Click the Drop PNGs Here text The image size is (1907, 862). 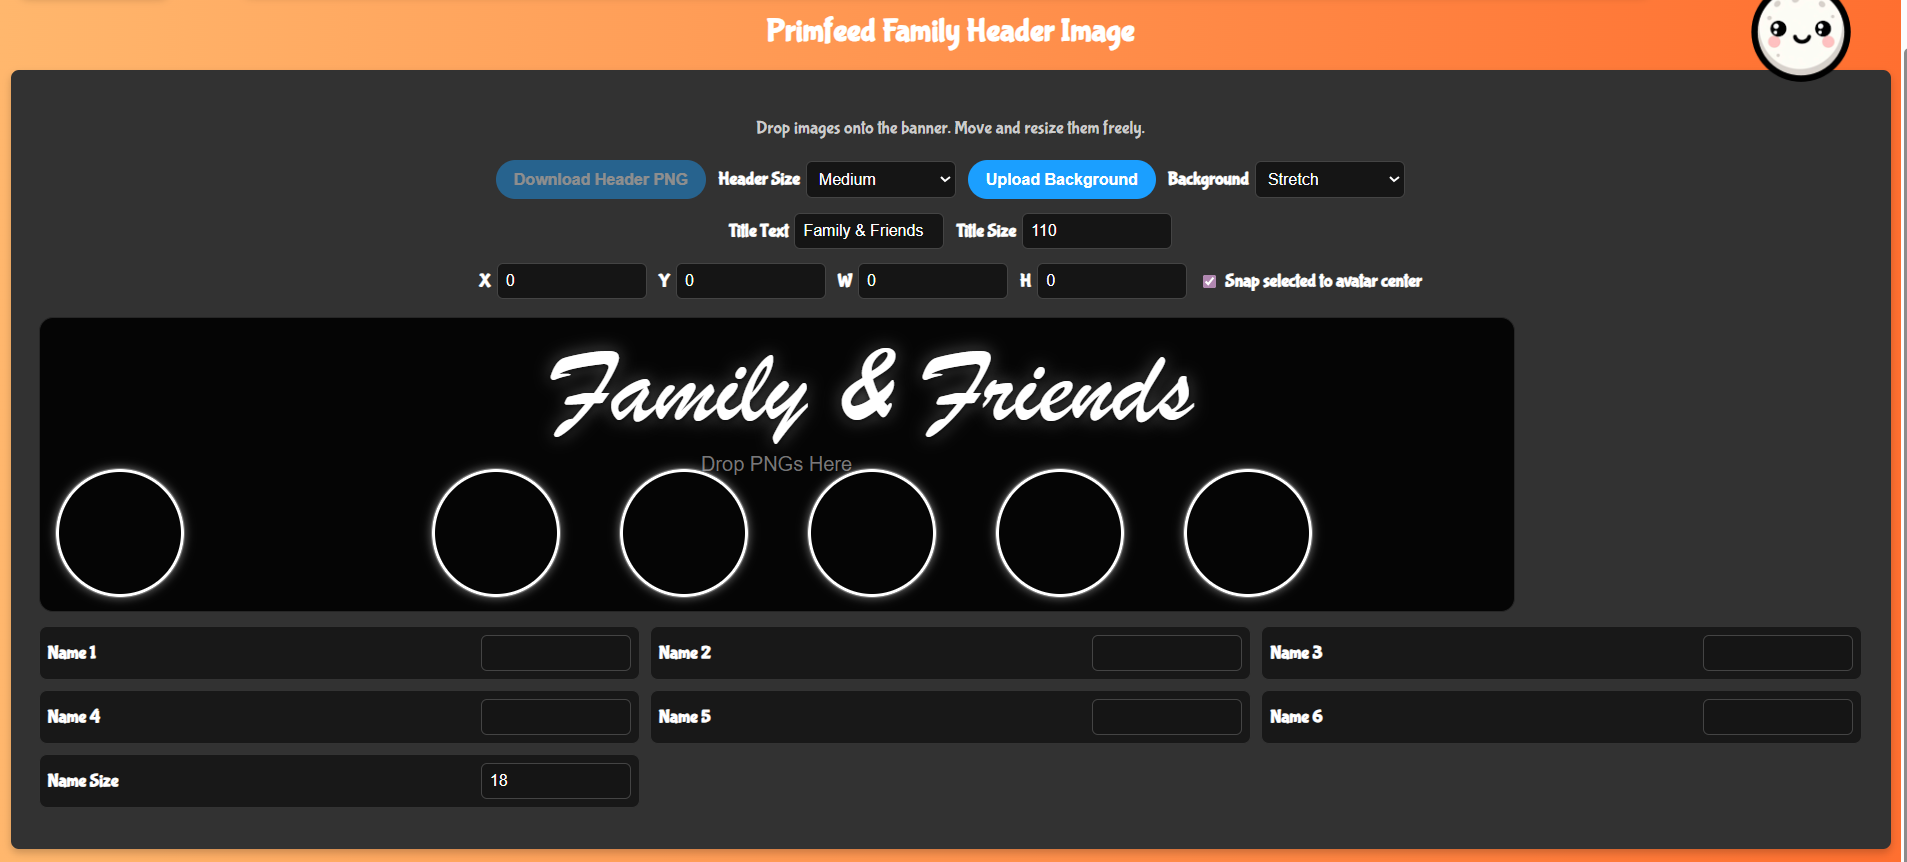[776, 464]
